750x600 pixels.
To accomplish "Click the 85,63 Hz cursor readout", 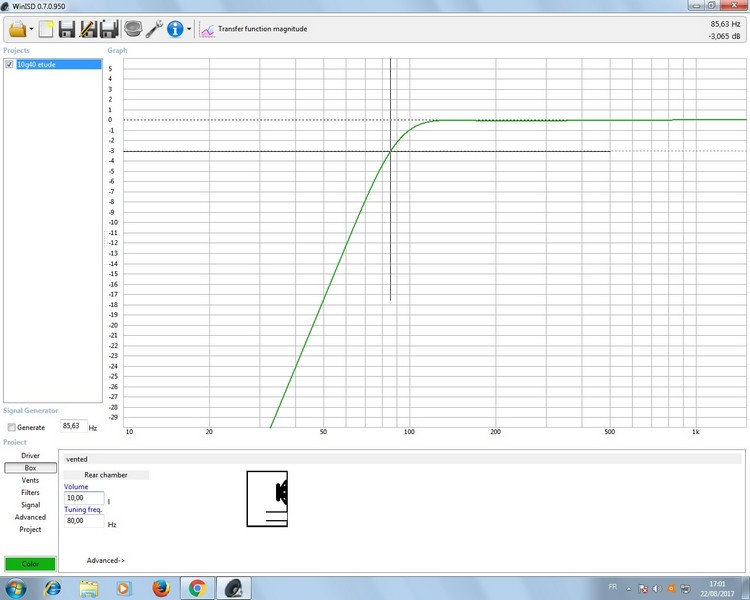I will coord(726,24).
